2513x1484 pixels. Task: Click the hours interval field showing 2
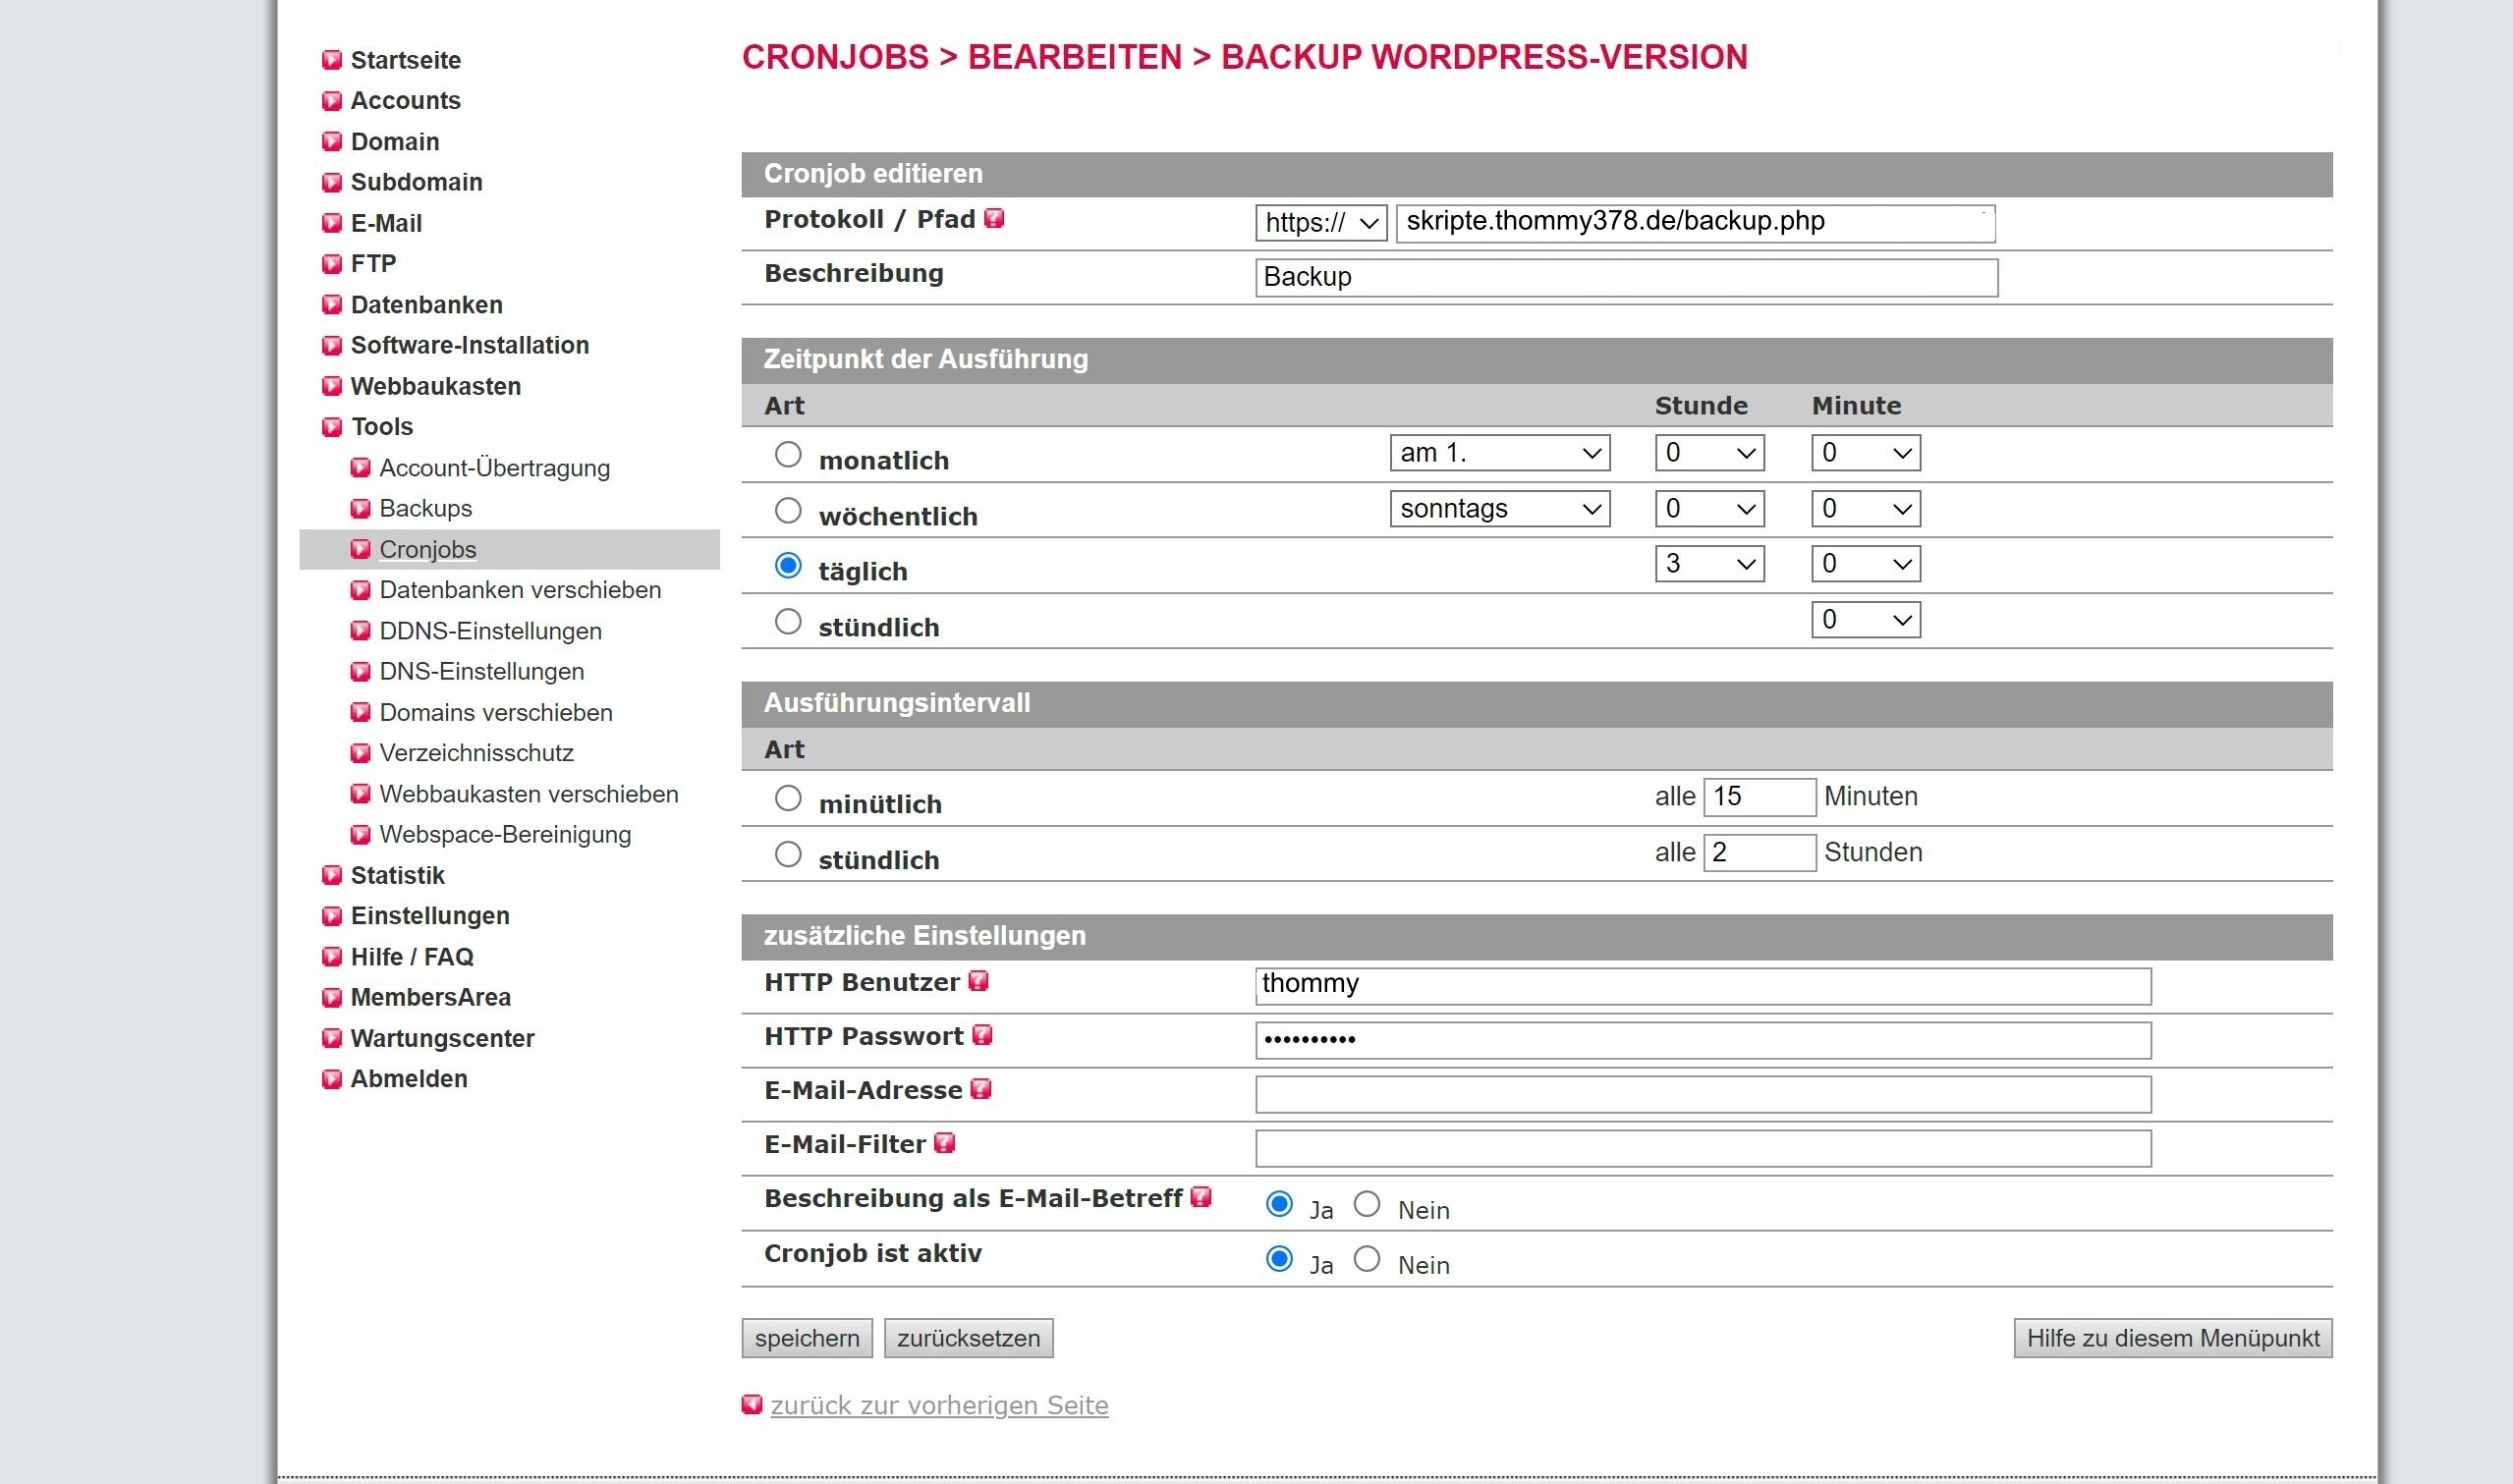point(1760,853)
